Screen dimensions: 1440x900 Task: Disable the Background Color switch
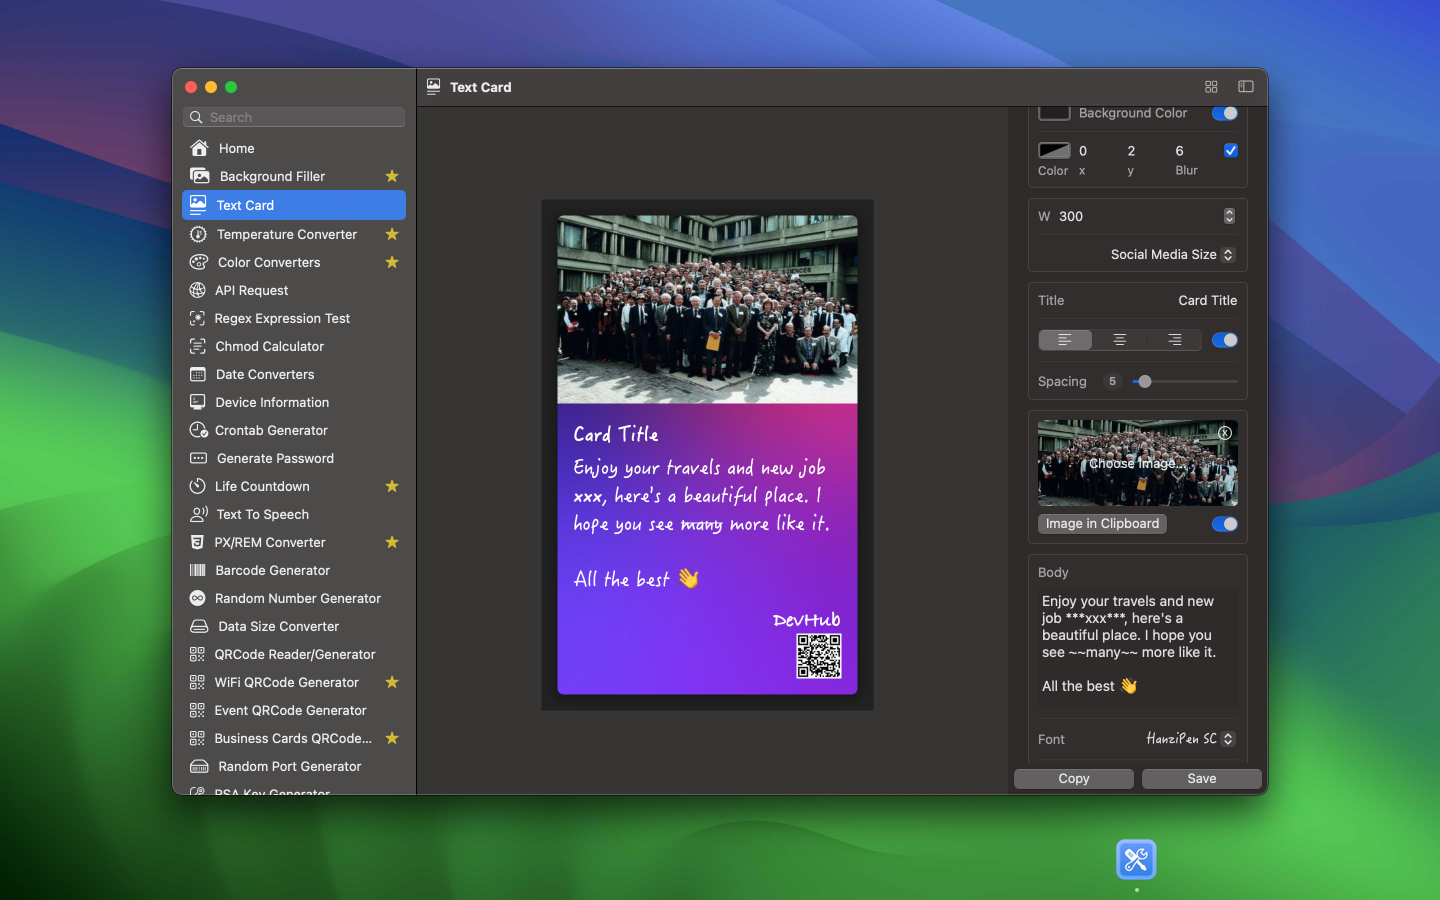(x=1224, y=113)
